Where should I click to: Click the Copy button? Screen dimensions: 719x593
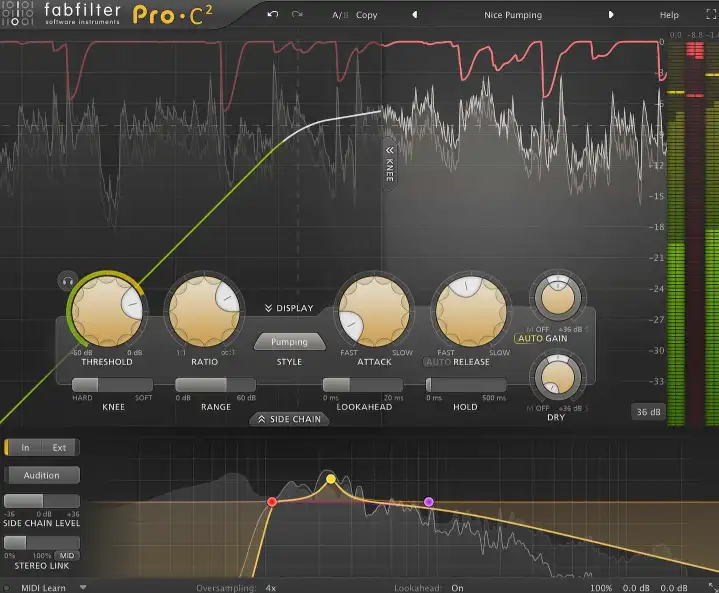point(366,15)
